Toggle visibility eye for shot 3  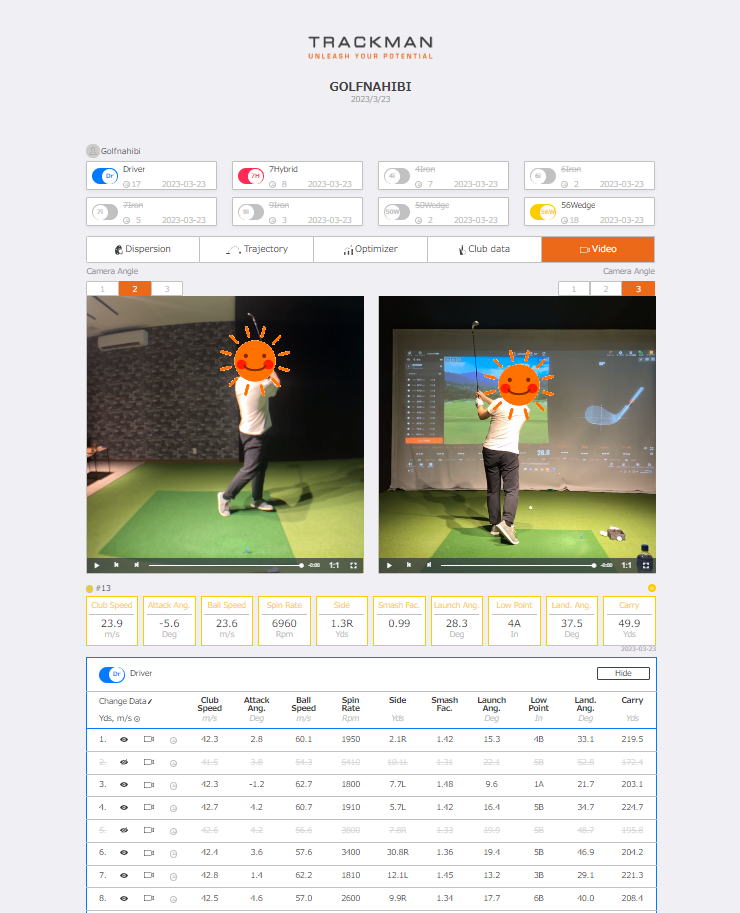point(124,785)
